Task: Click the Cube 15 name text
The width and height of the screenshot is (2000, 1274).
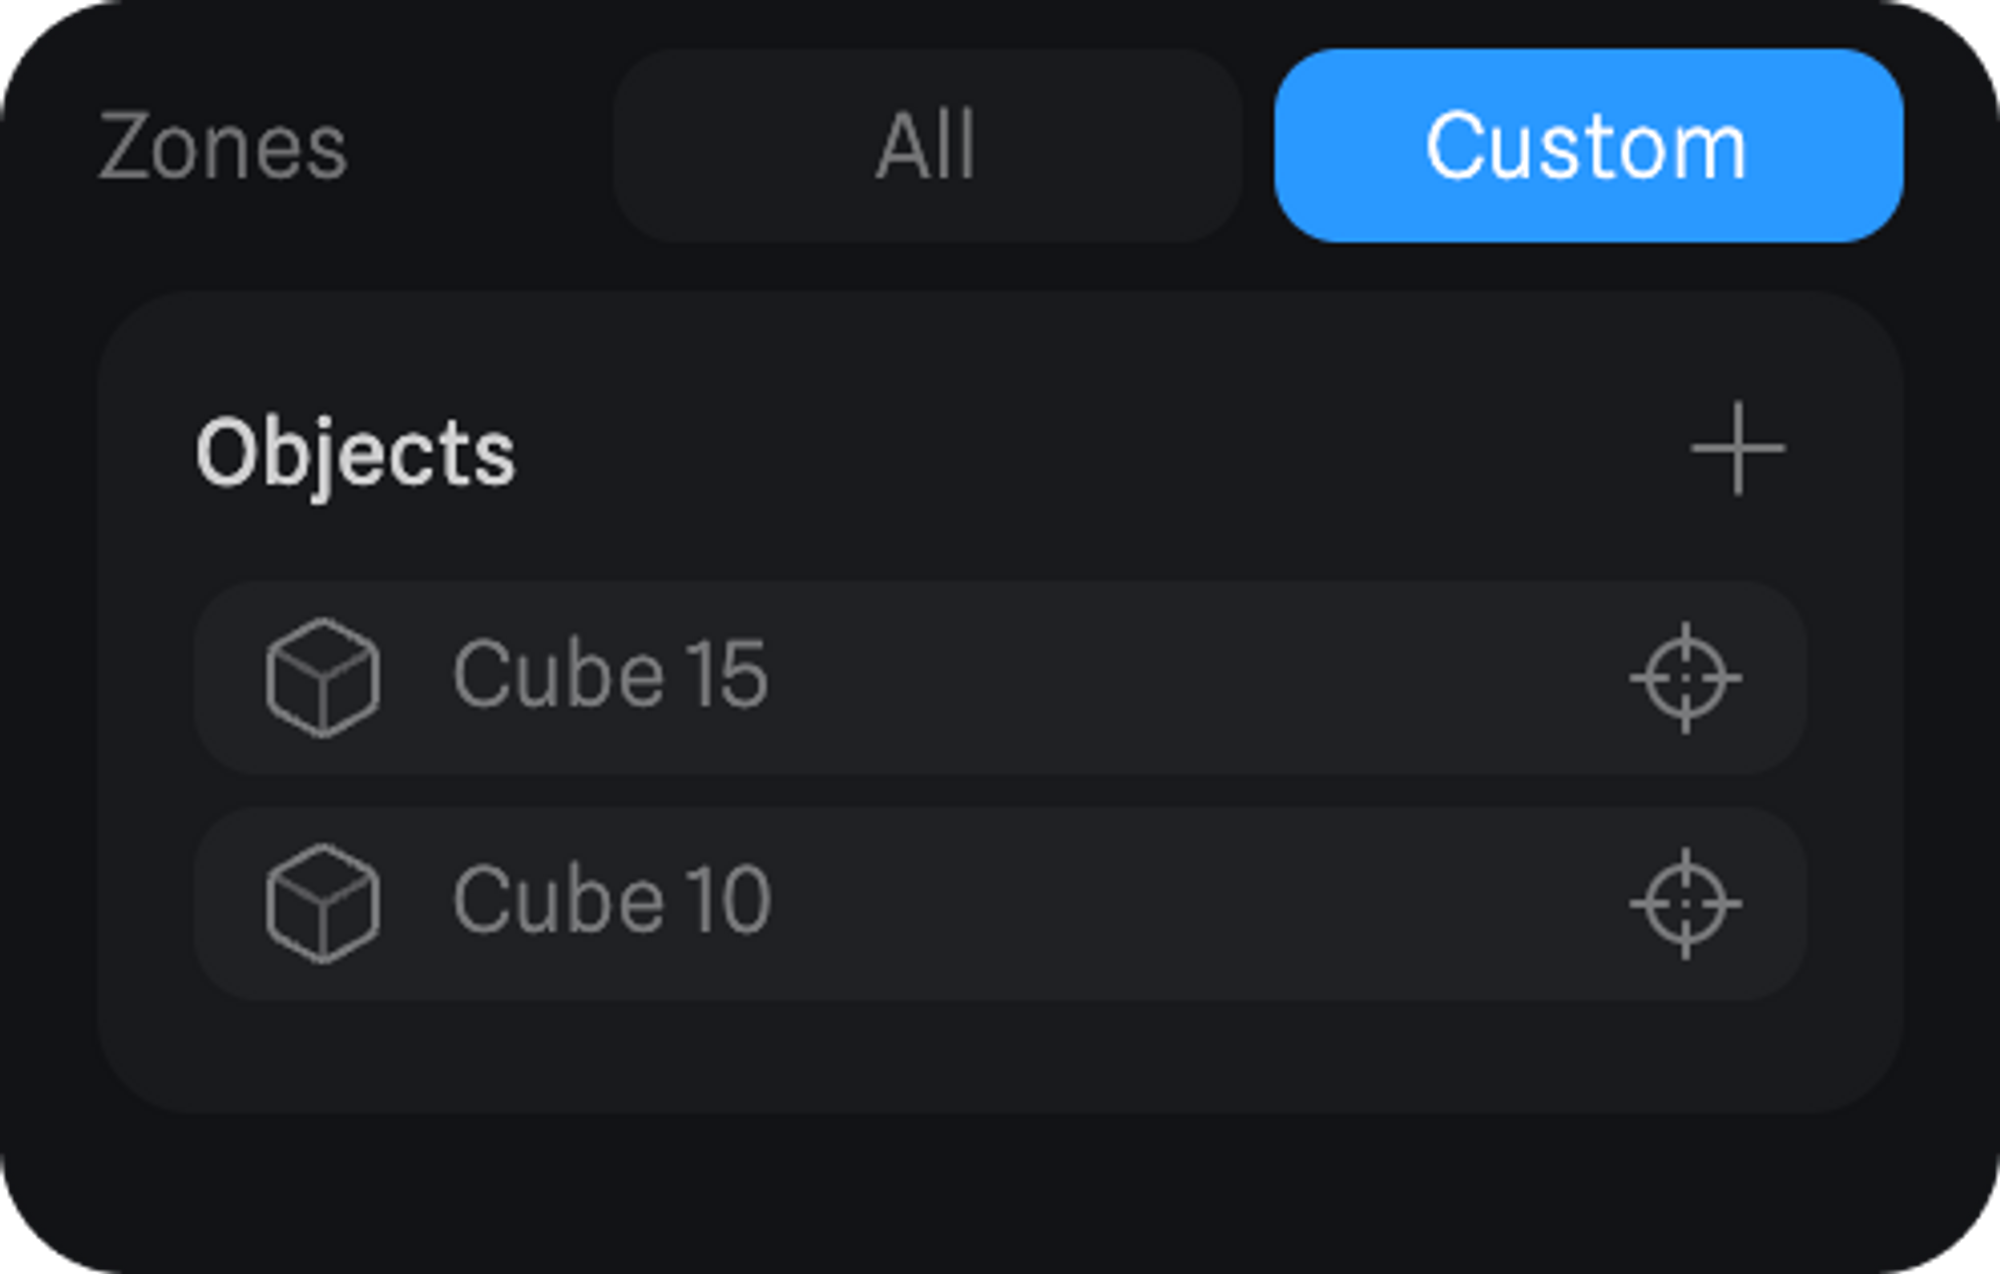Action: [x=610, y=676]
